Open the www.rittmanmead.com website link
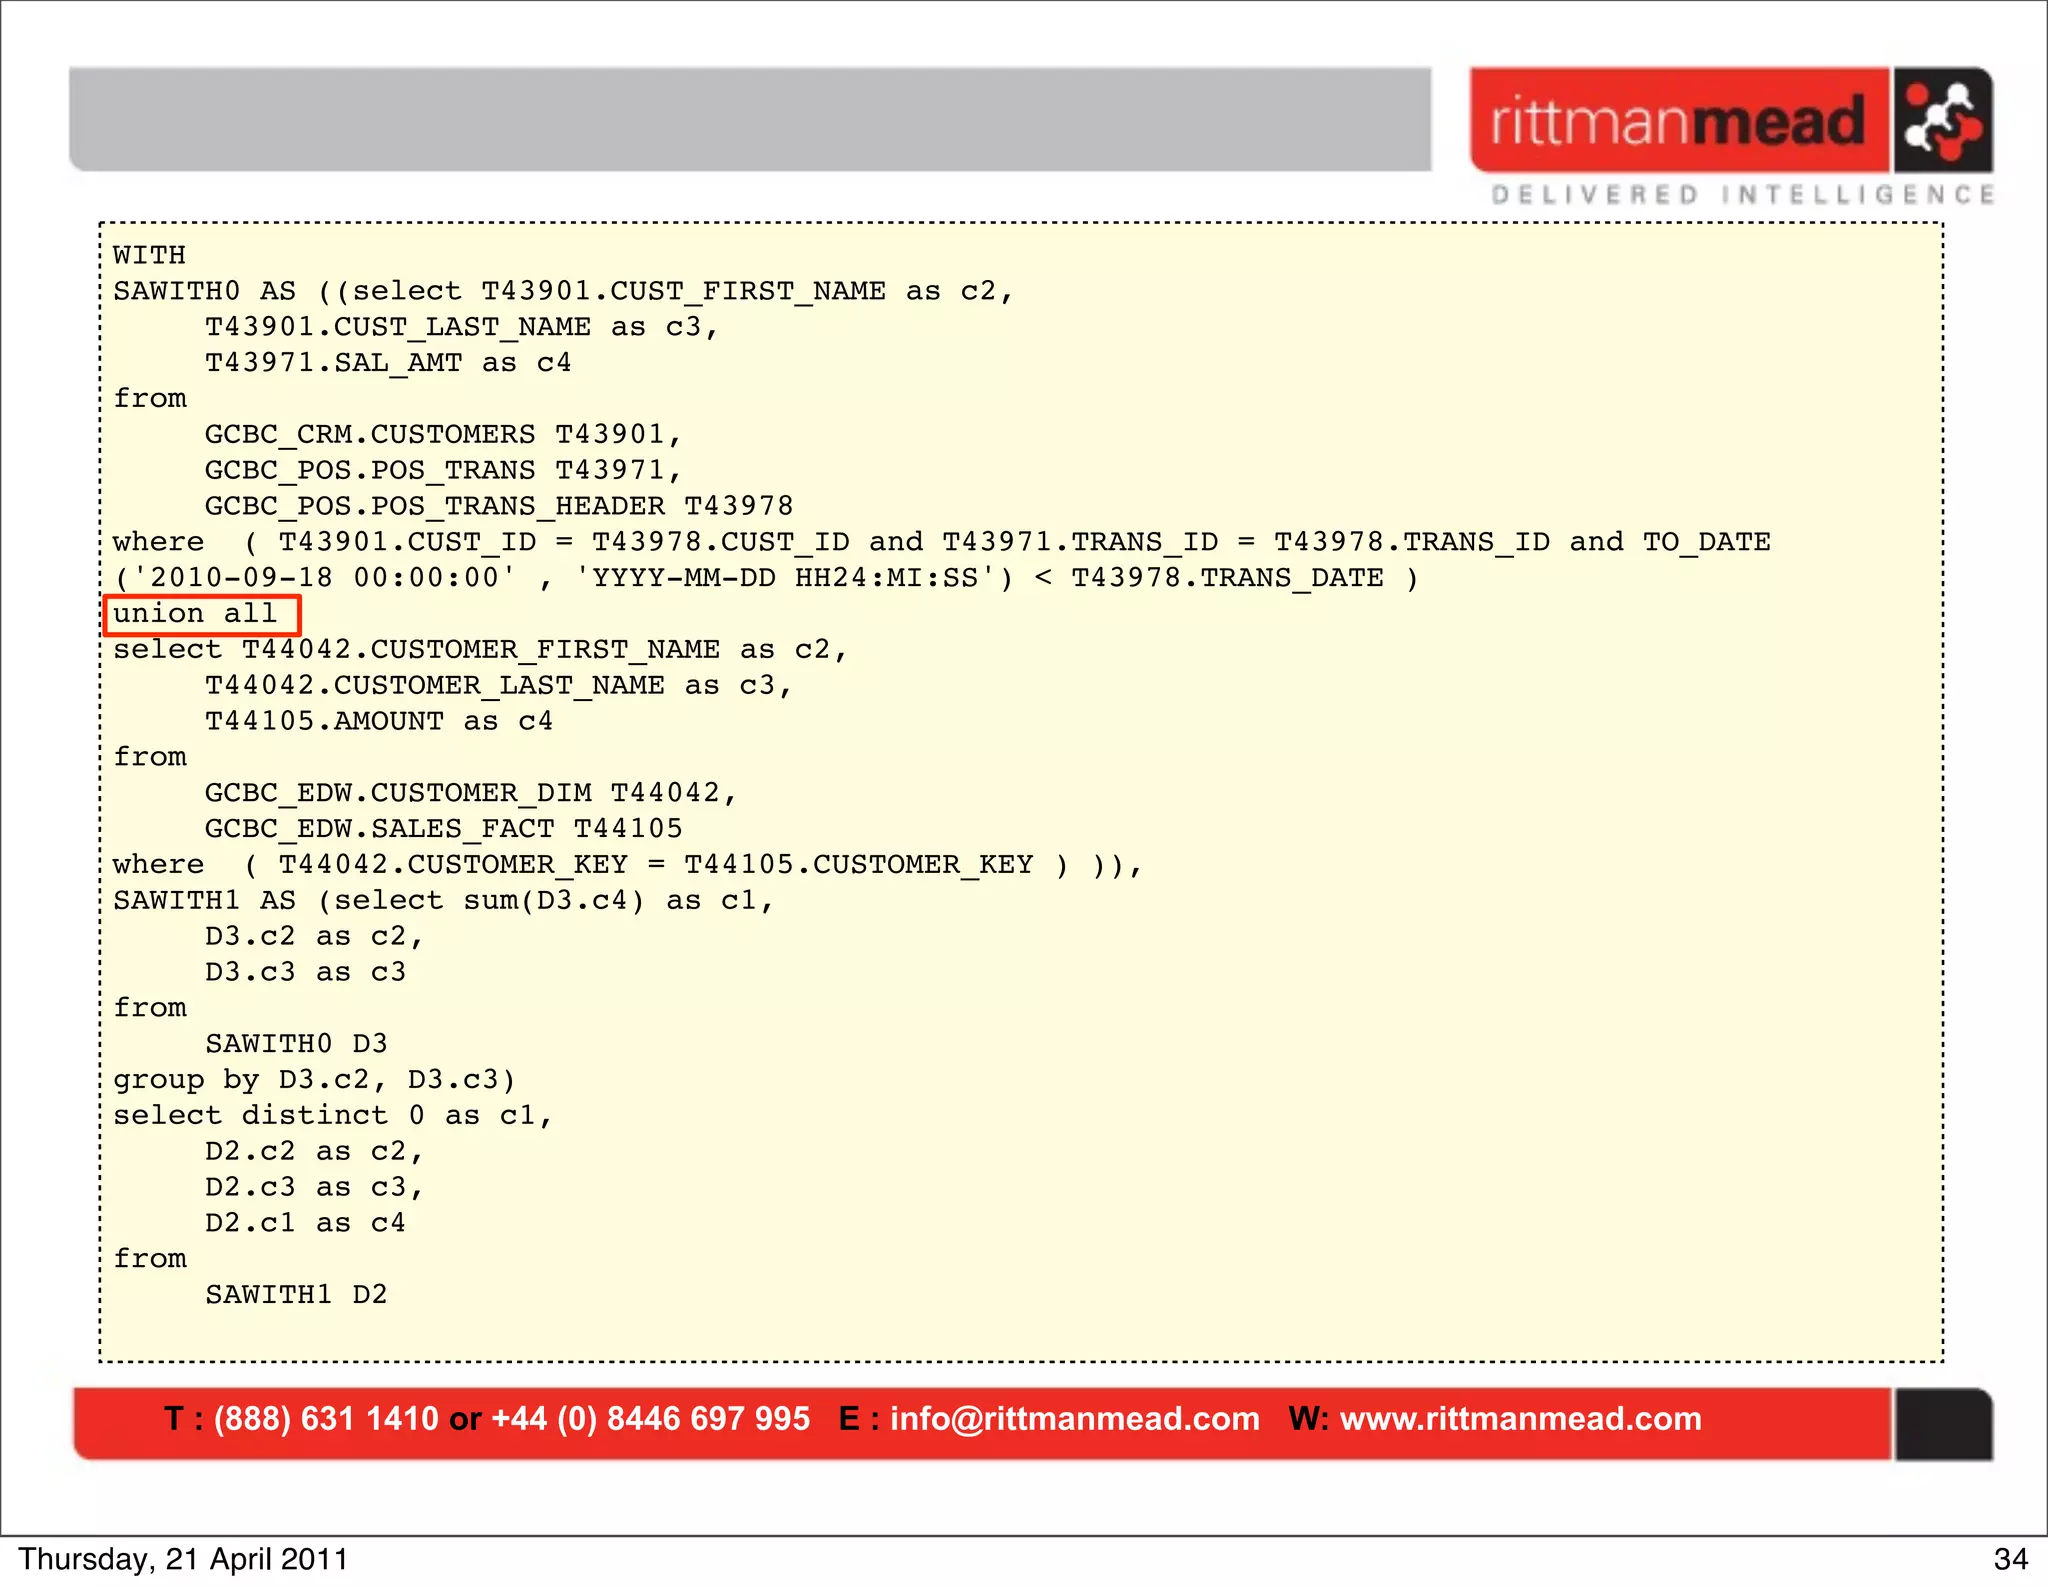This screenshot has height=1587, width=2048. pyautogui.click(x=1520, y=1419)
